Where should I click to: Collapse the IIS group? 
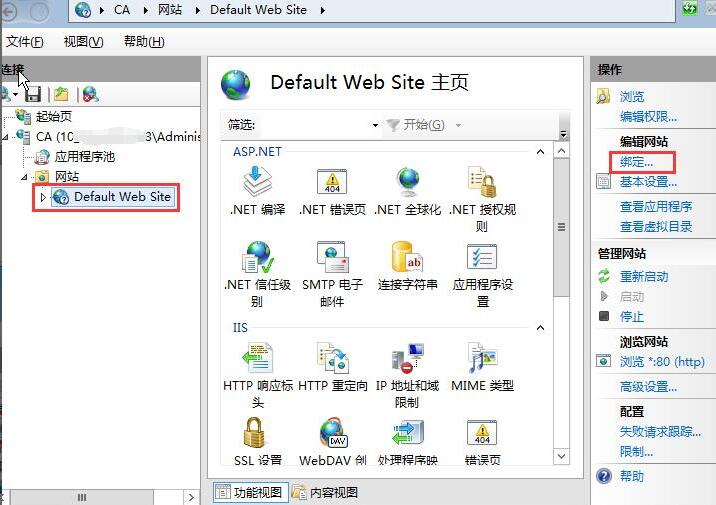(x=540, y=327)
